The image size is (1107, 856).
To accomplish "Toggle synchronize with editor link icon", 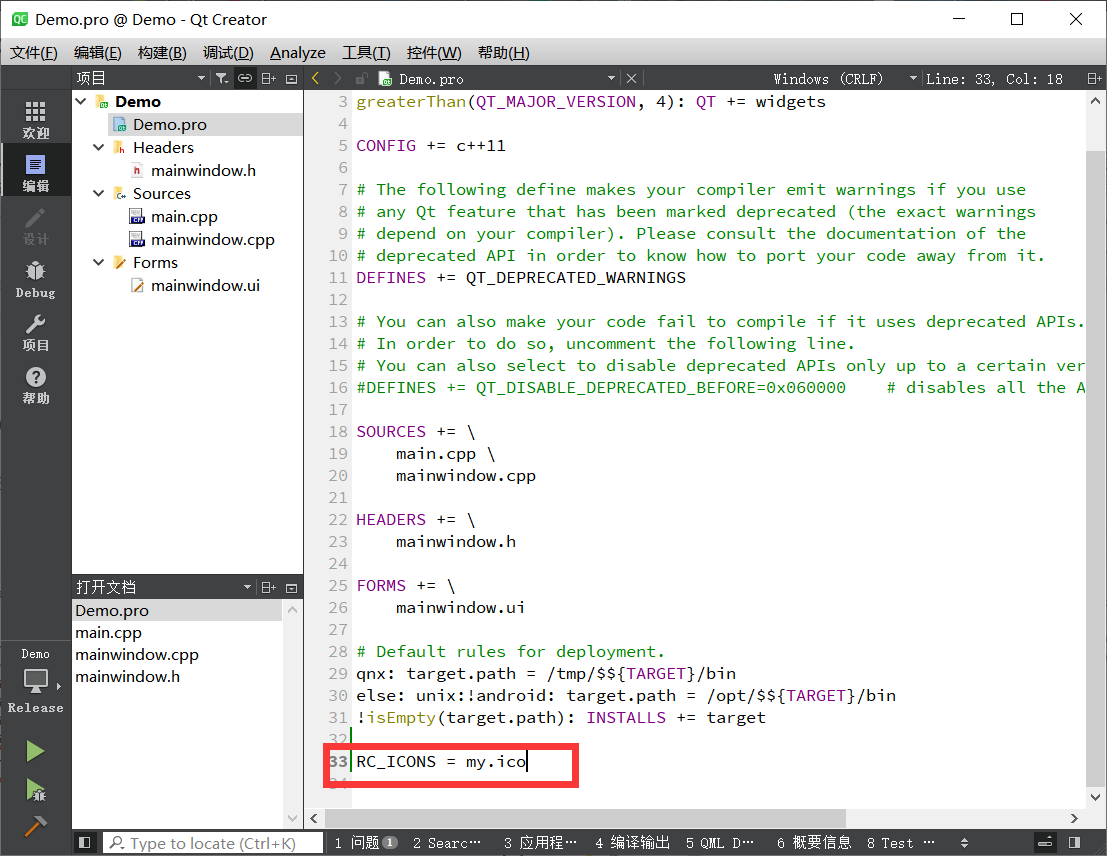I will click(244, 77).
